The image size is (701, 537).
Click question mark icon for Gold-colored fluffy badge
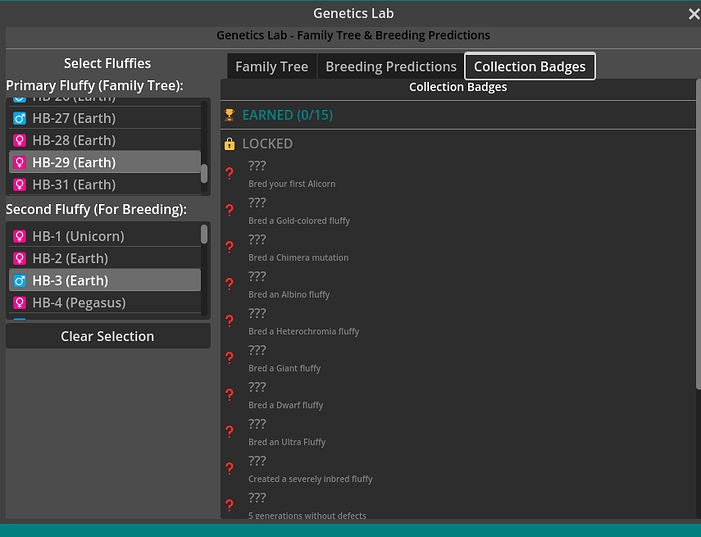(230, 211)
